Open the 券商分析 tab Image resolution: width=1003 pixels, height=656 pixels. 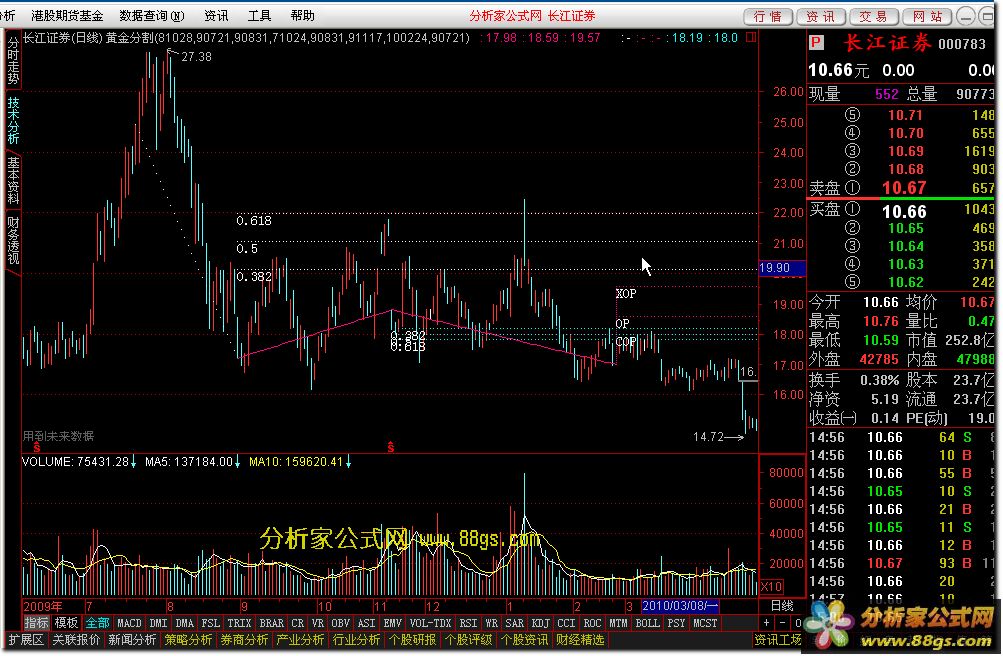244,639
